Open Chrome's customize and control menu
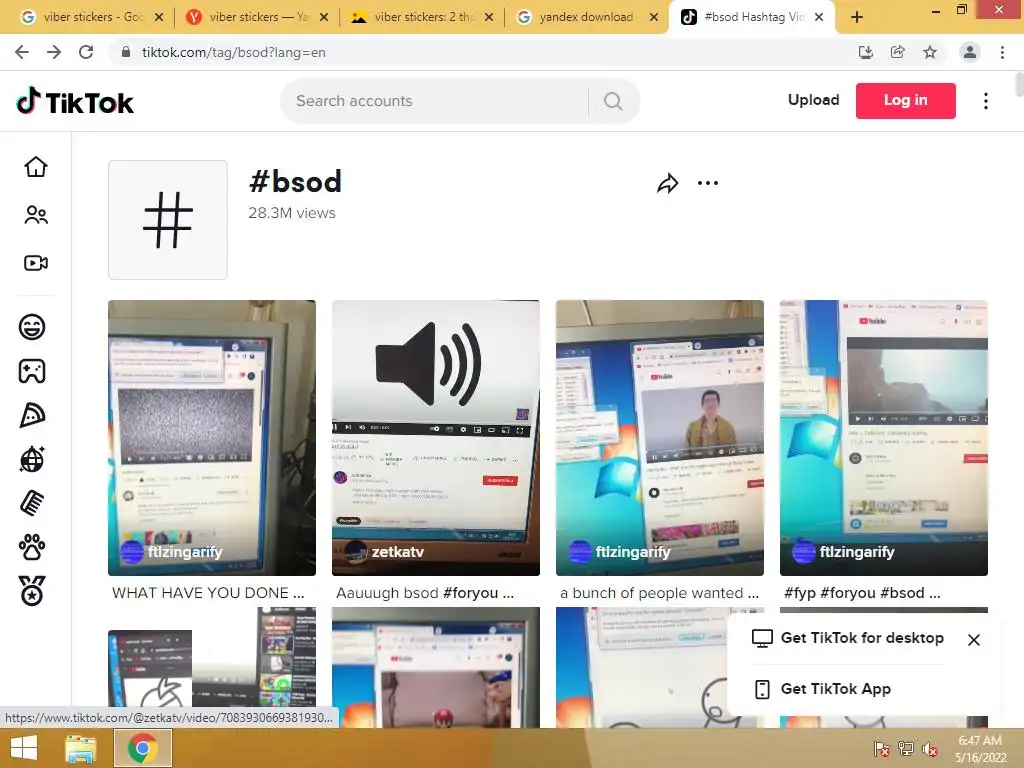This screenshot has height=768, width=1024. [x=1002, y=52]
